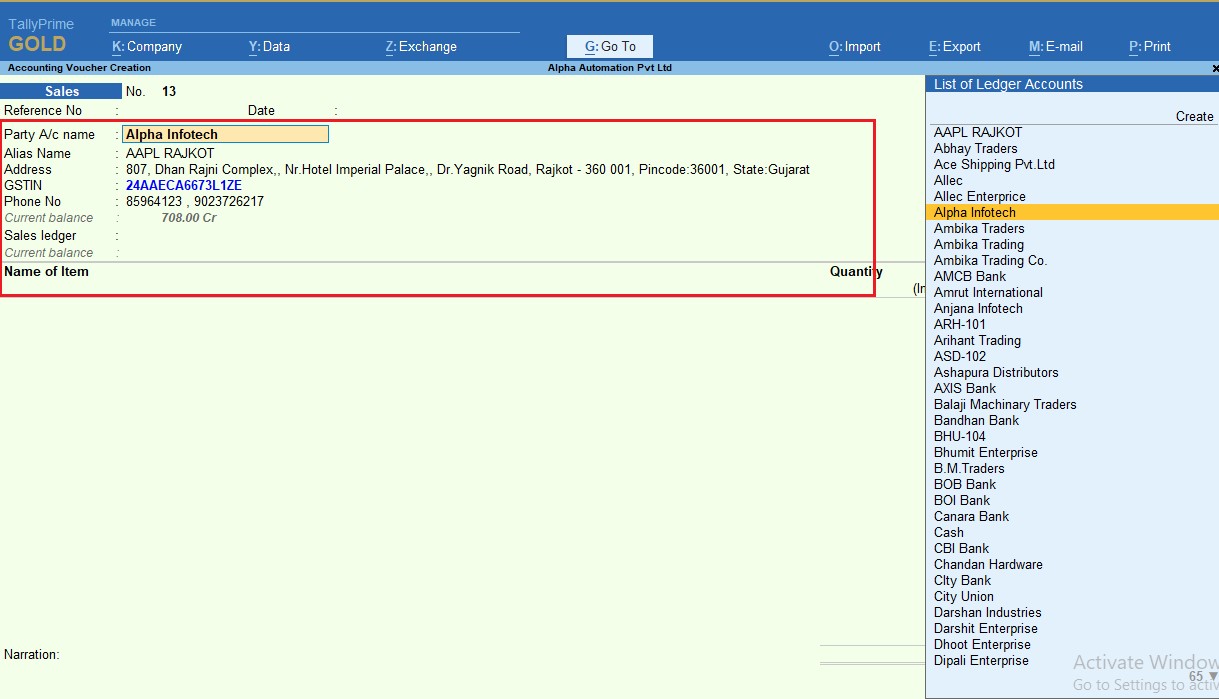Select the highlighted Alpha Infotech ledger
Image resolution: width=1219 pixels, height=699 pixels.
[x=975, y=212]
